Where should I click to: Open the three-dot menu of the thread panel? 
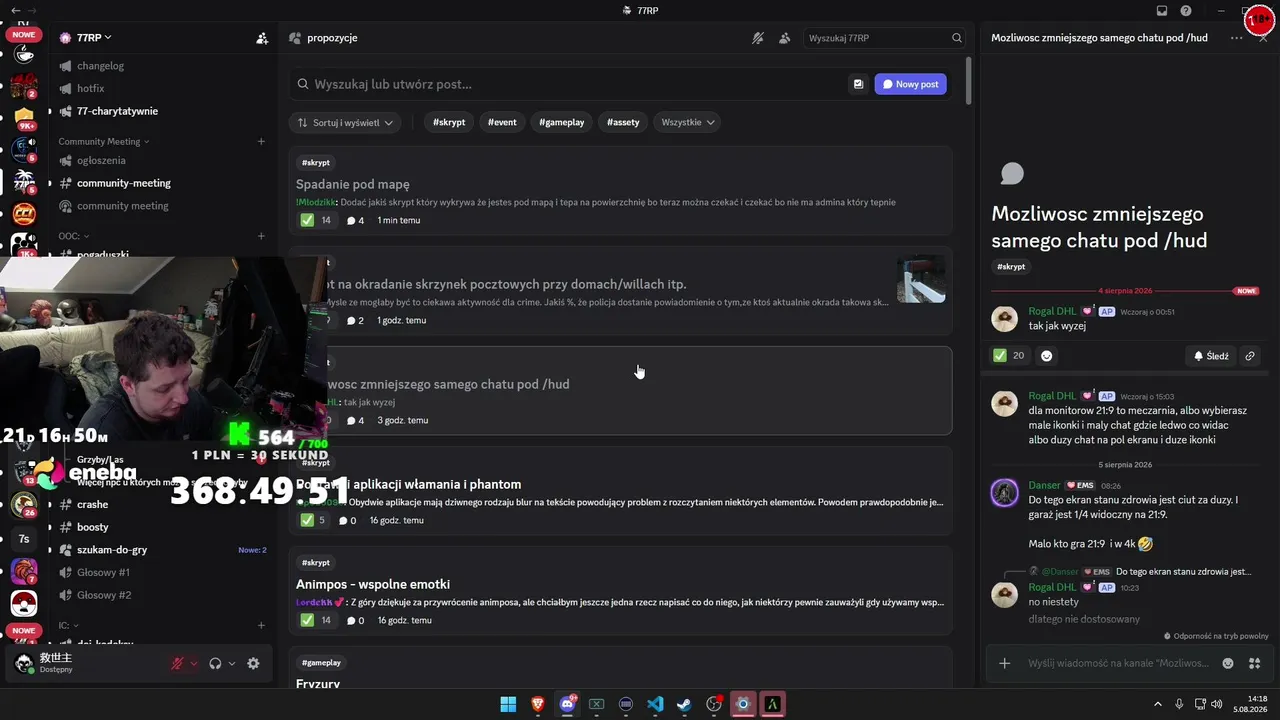1237,38
